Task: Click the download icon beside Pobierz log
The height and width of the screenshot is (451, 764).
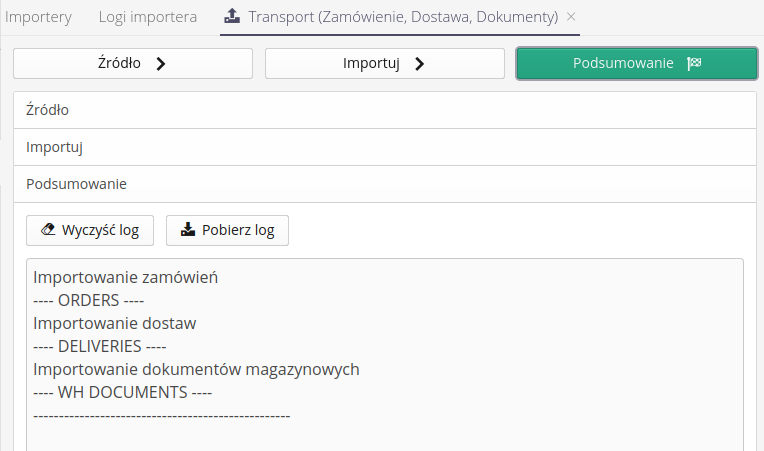Action: 187,230
